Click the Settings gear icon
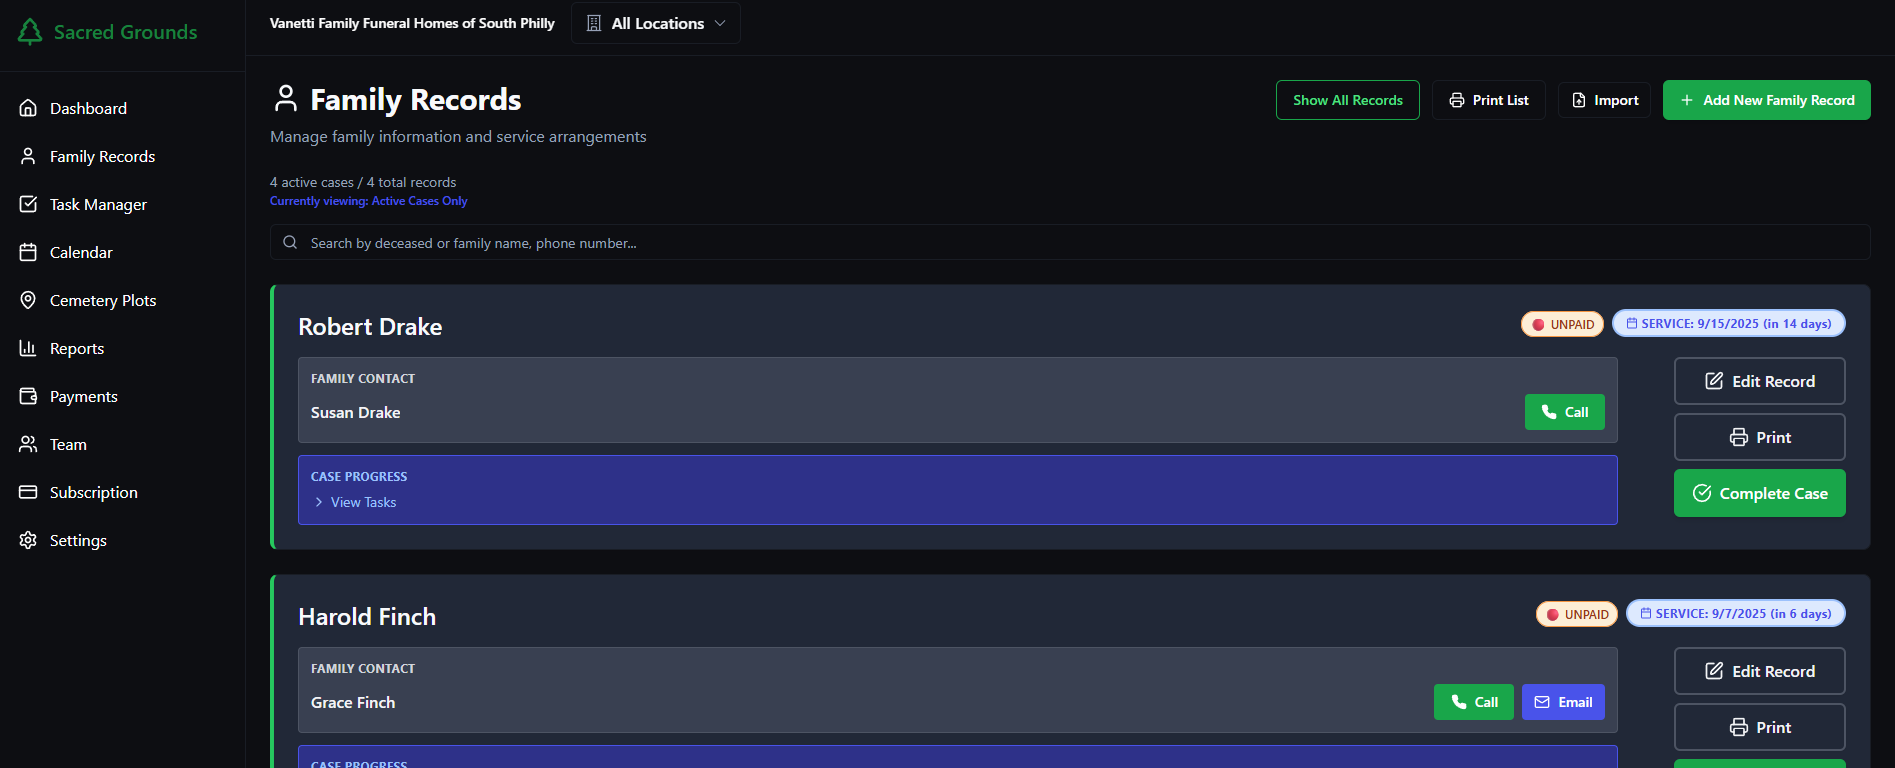 pyautogui.click(x=28, y=540)
